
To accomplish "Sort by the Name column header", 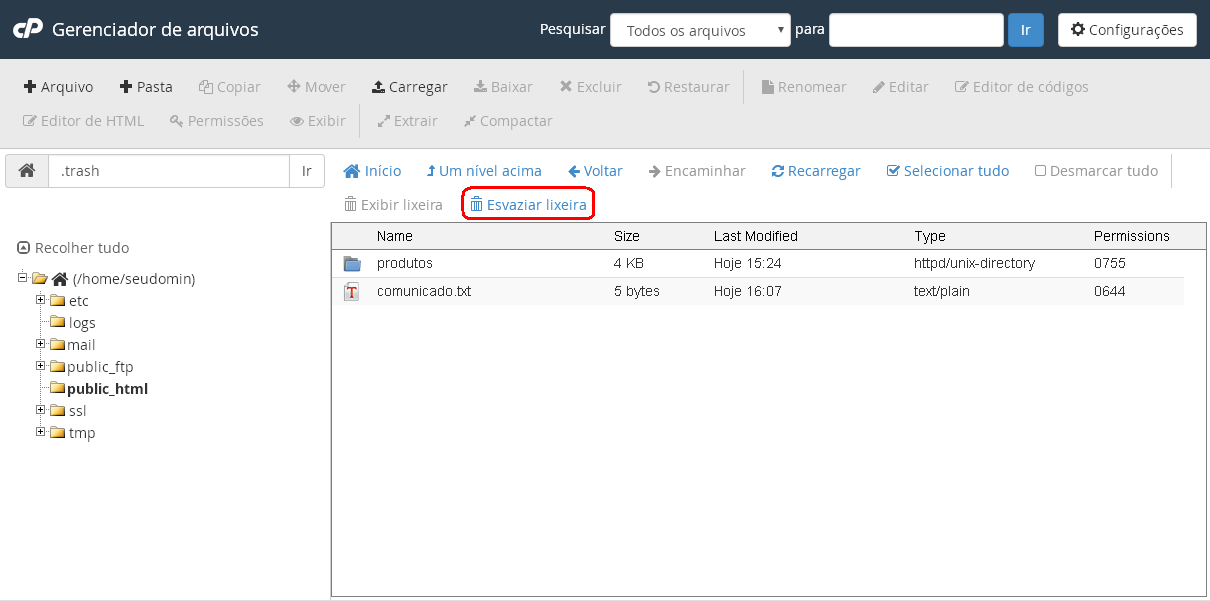I will 395,236.
